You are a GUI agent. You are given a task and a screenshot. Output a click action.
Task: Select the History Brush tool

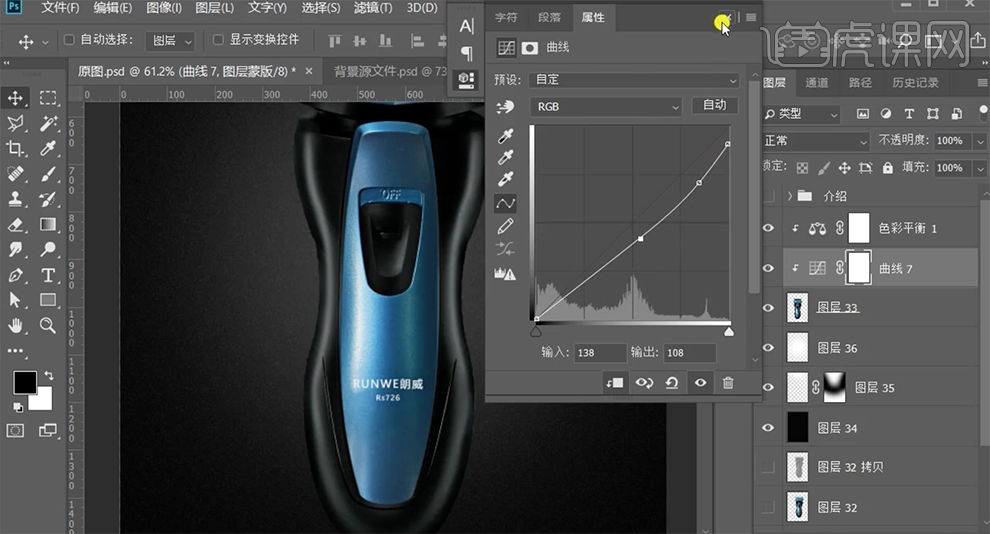coord(48,199)
